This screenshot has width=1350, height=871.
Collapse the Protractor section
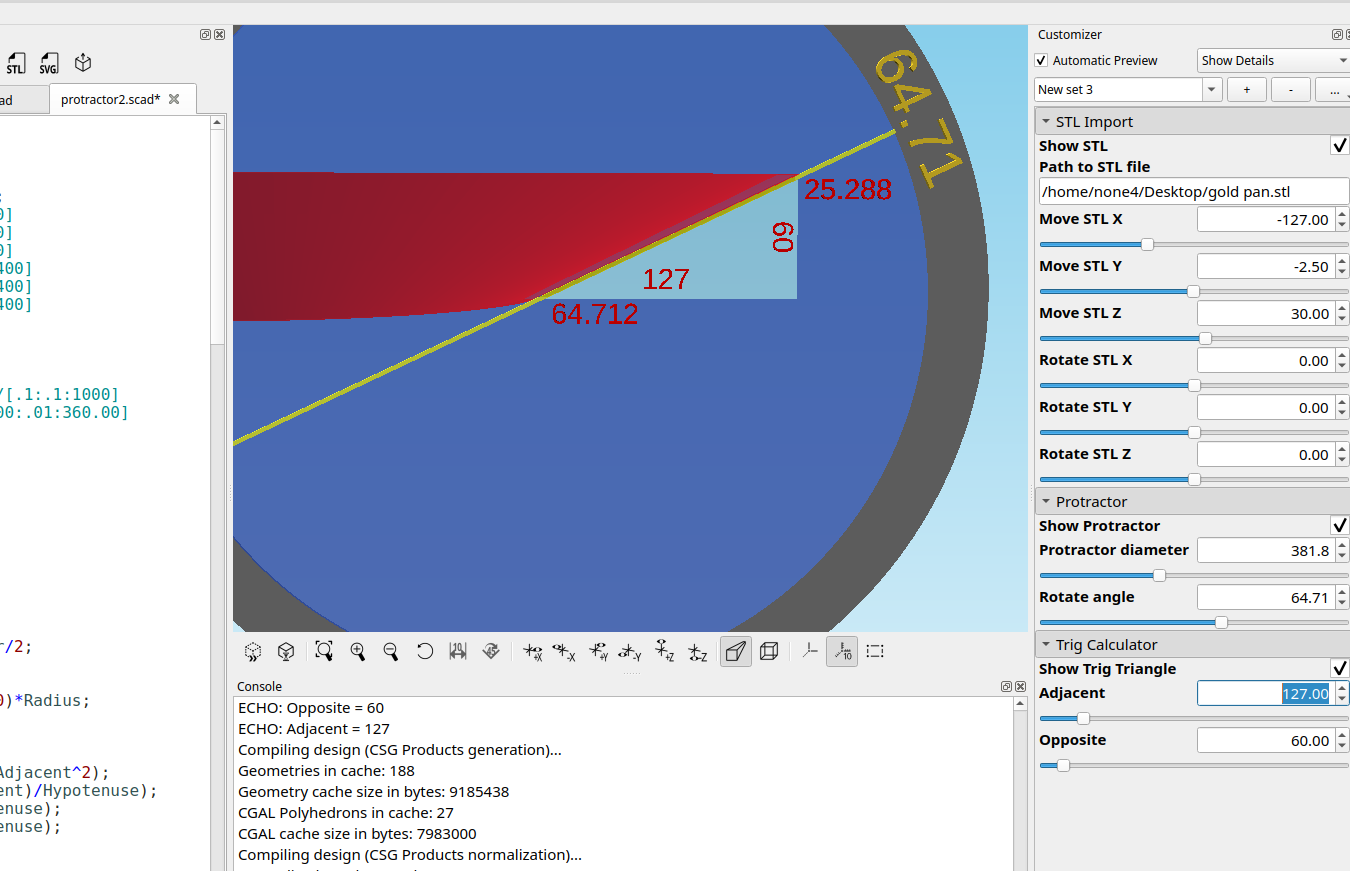pos(1046,502)
